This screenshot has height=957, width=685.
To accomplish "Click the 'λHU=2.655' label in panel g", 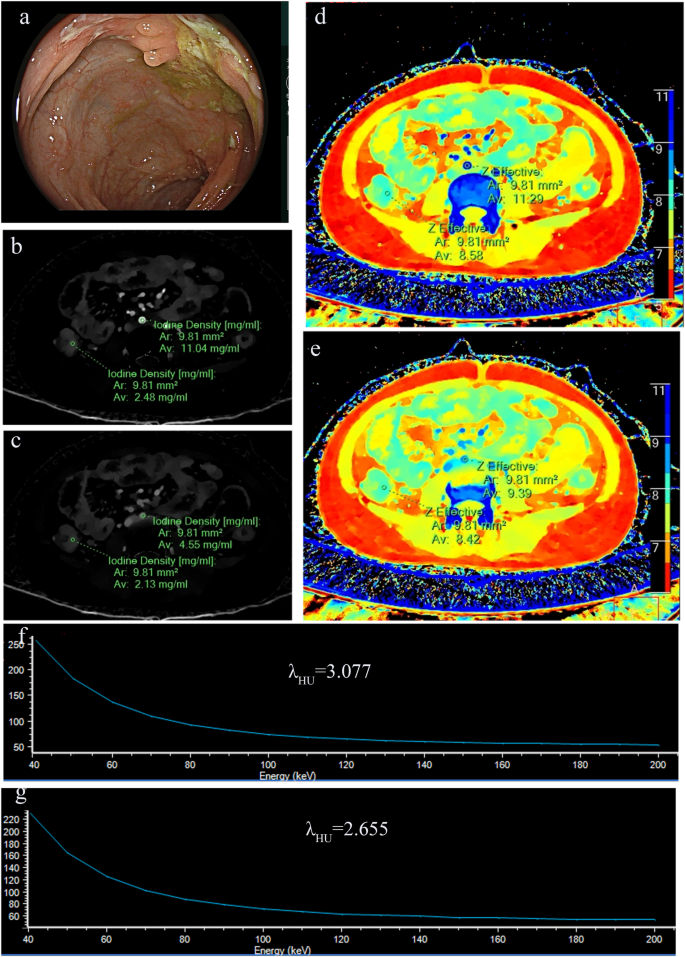I will pyautogui.click(x=346, y=831).
